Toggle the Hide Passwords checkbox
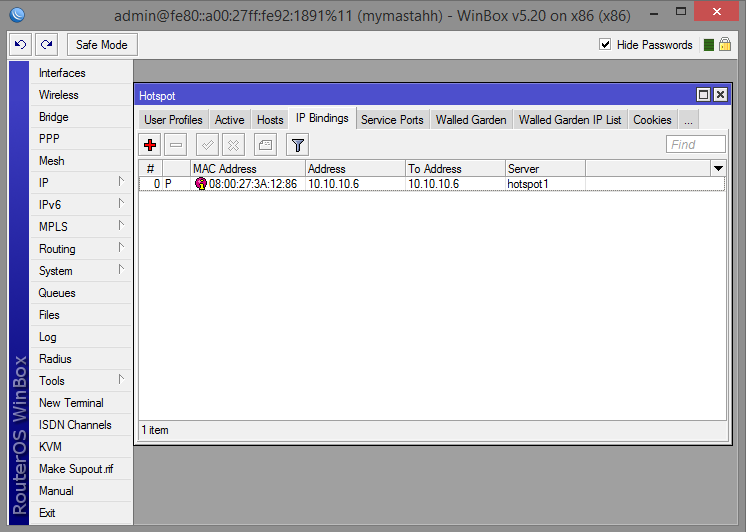The width and height of the screenshot is (746, 532). point(605,45)
